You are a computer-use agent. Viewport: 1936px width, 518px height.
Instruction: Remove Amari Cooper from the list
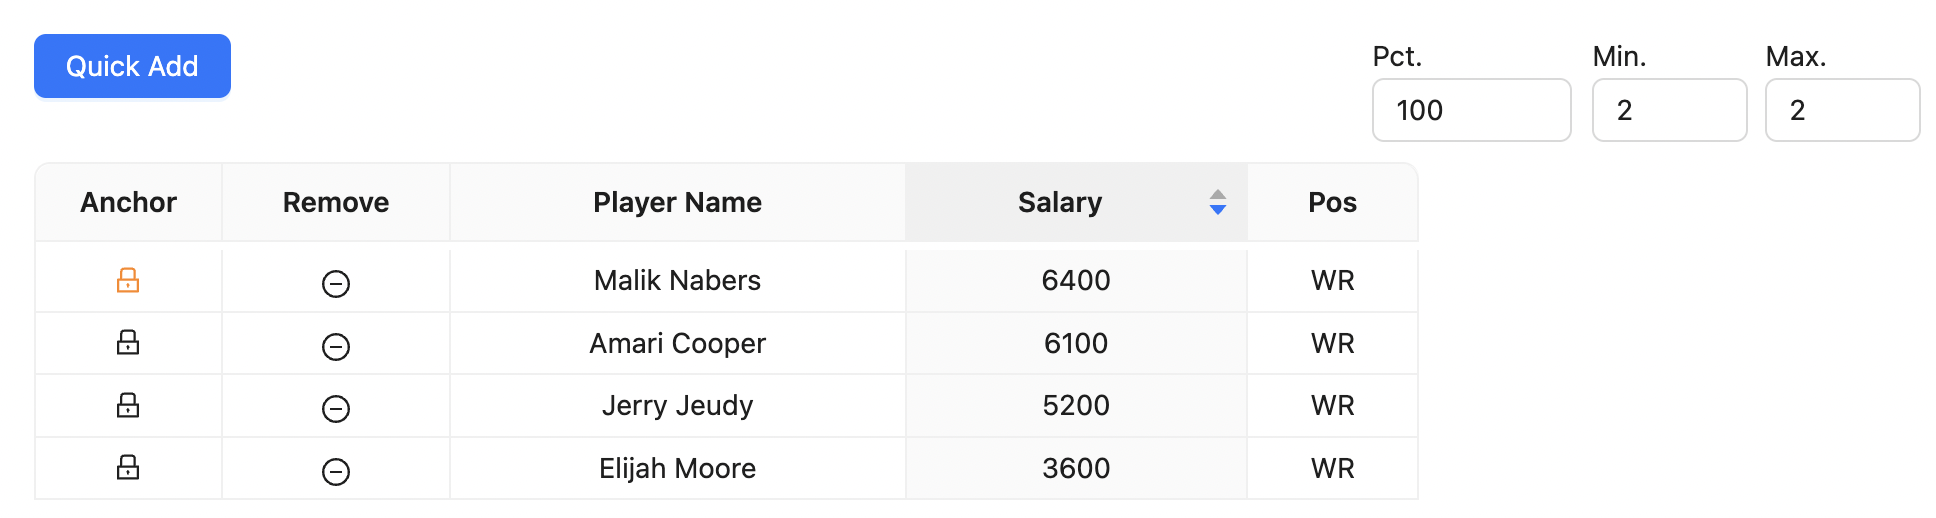click(x=336, y=347)
